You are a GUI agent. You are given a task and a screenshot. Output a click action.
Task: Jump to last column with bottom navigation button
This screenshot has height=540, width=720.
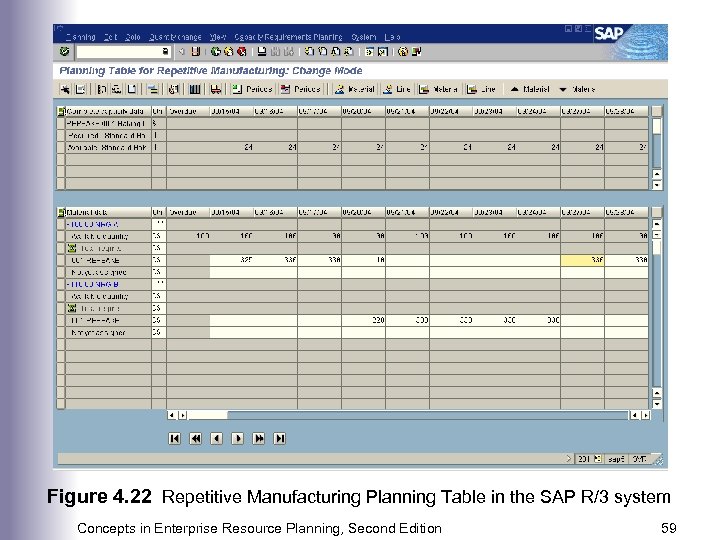pyautogui.click(x=279, y=439)
